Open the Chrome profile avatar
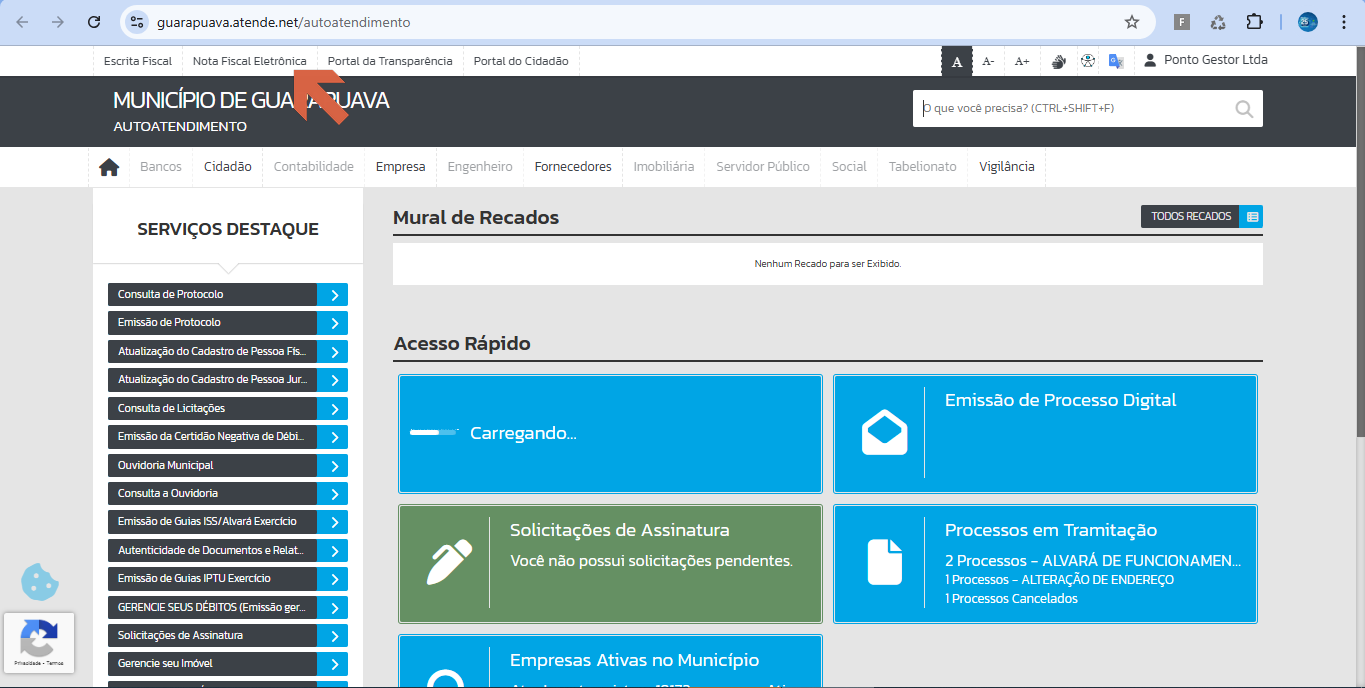1365x688 pixels. pyautogui.click(x=1308, y=22)
